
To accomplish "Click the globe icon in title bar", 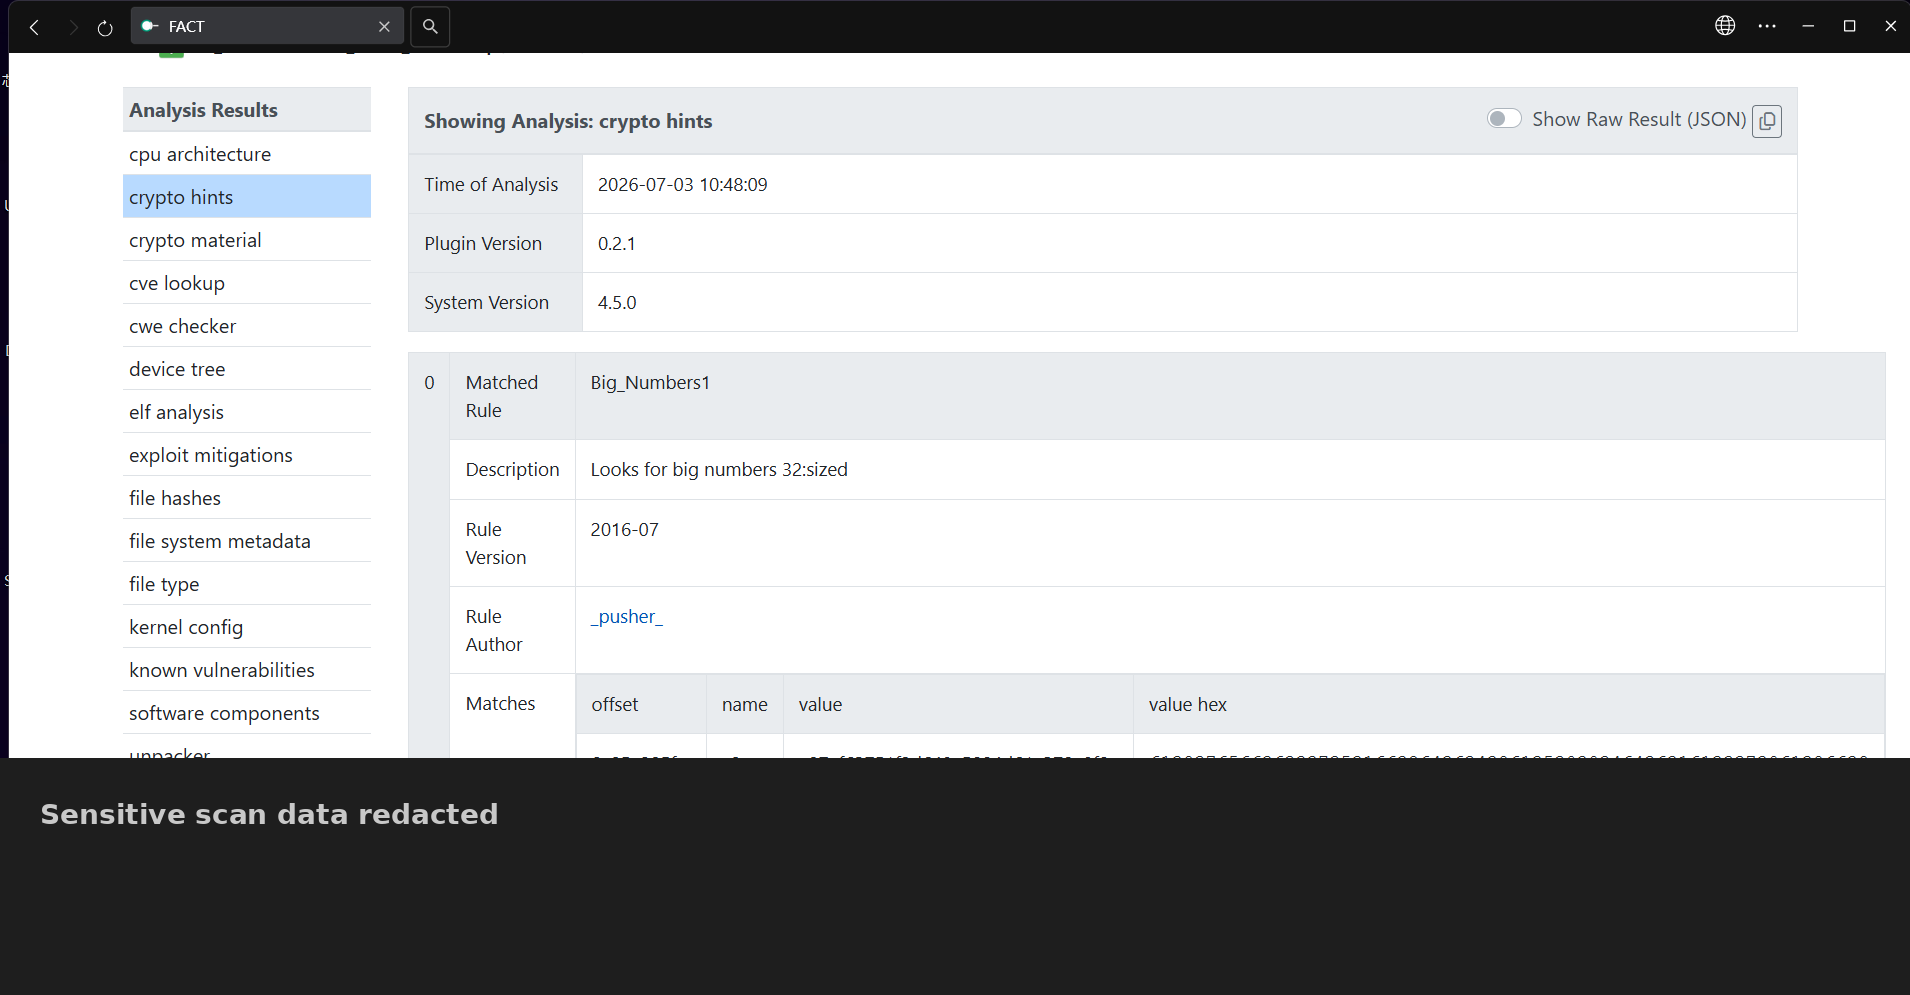I will 1725,26.
